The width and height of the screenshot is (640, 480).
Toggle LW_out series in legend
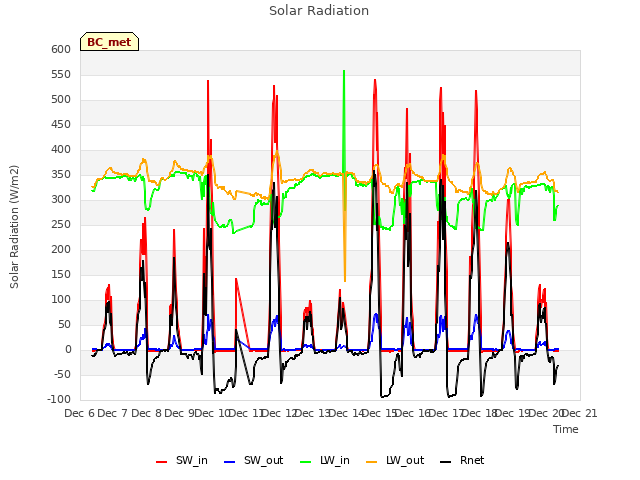395,461
